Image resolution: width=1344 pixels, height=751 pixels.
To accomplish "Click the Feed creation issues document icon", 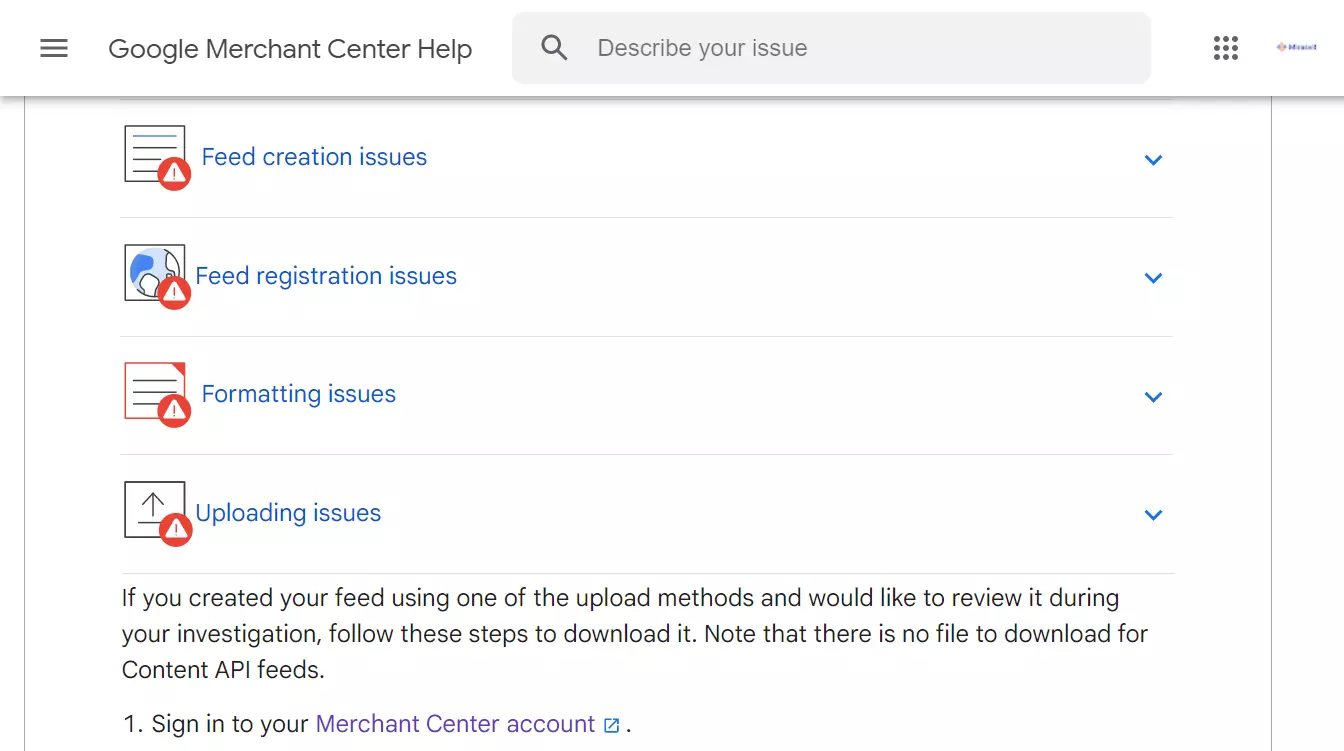I will point(156,157).
